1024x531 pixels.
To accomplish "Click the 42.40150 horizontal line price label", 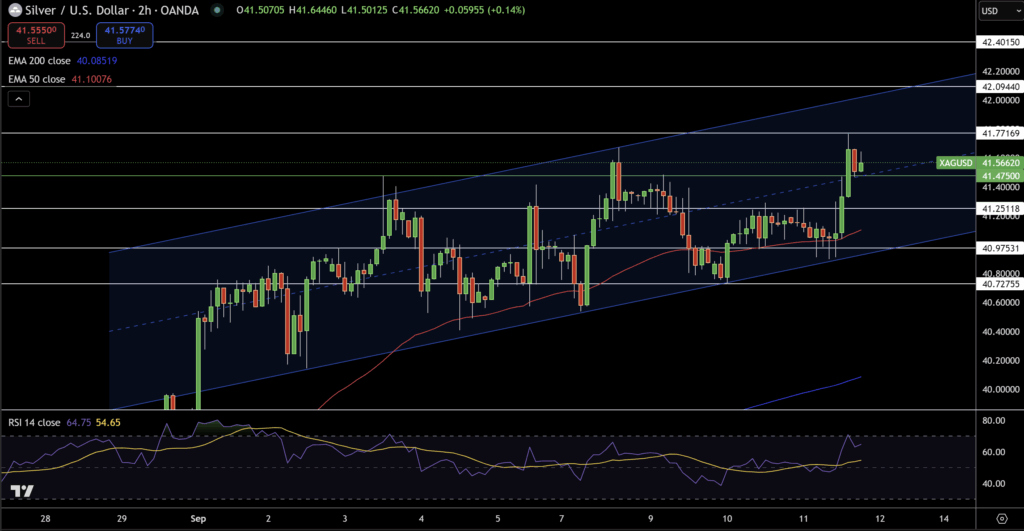I will tap(1000, 42).
